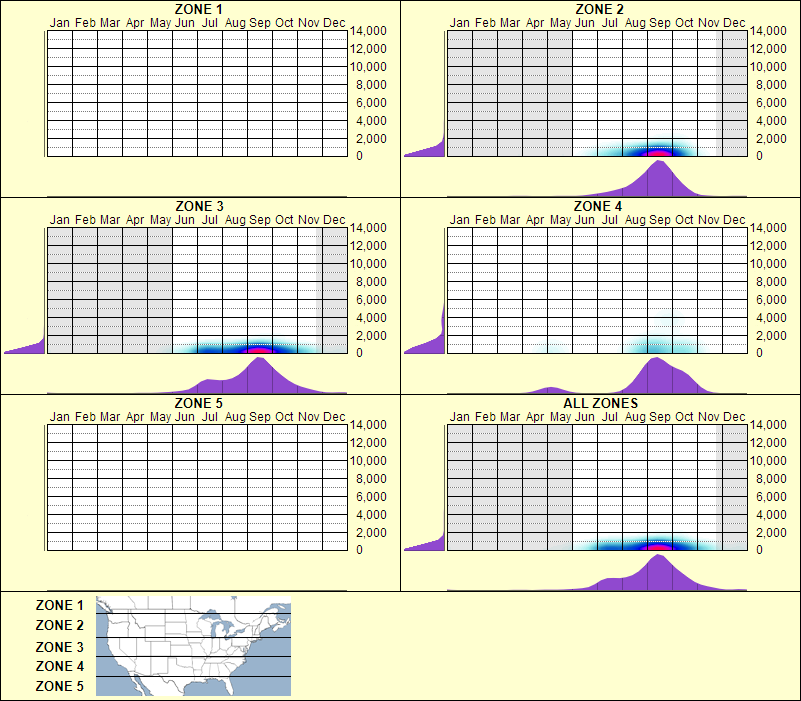This screenshot has height=701, width=801.
Task: Click the purple density curve under ALL ZONES
Action: (x=655, y=571)
